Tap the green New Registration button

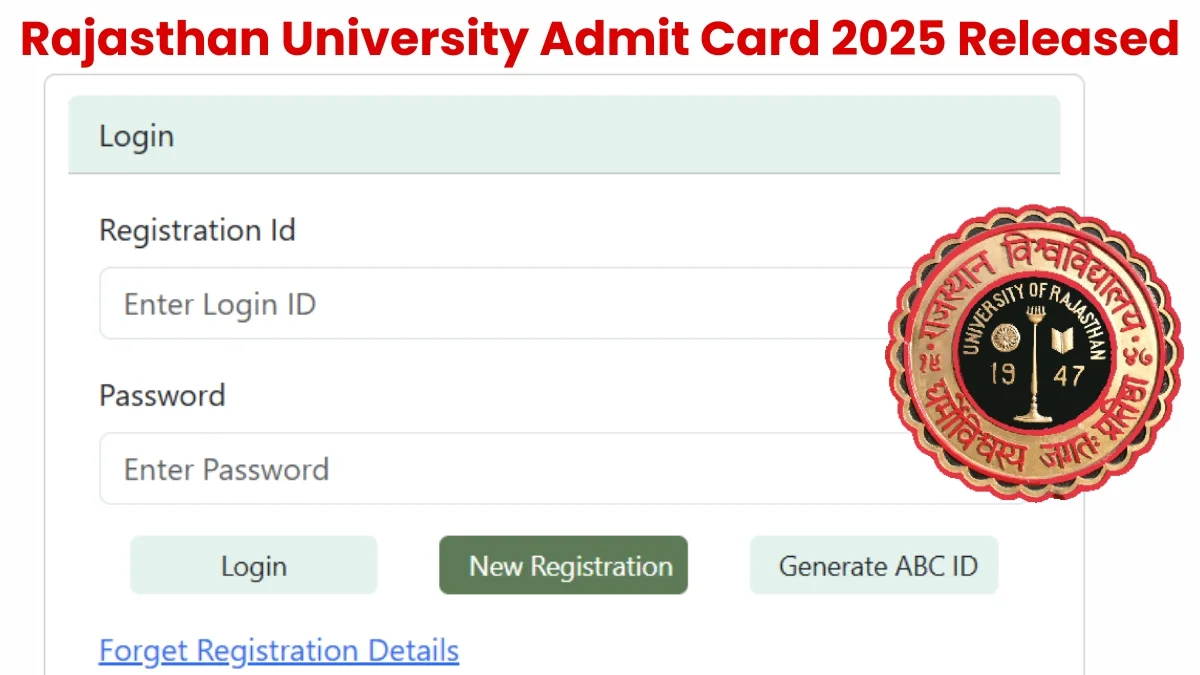(563, 565)
